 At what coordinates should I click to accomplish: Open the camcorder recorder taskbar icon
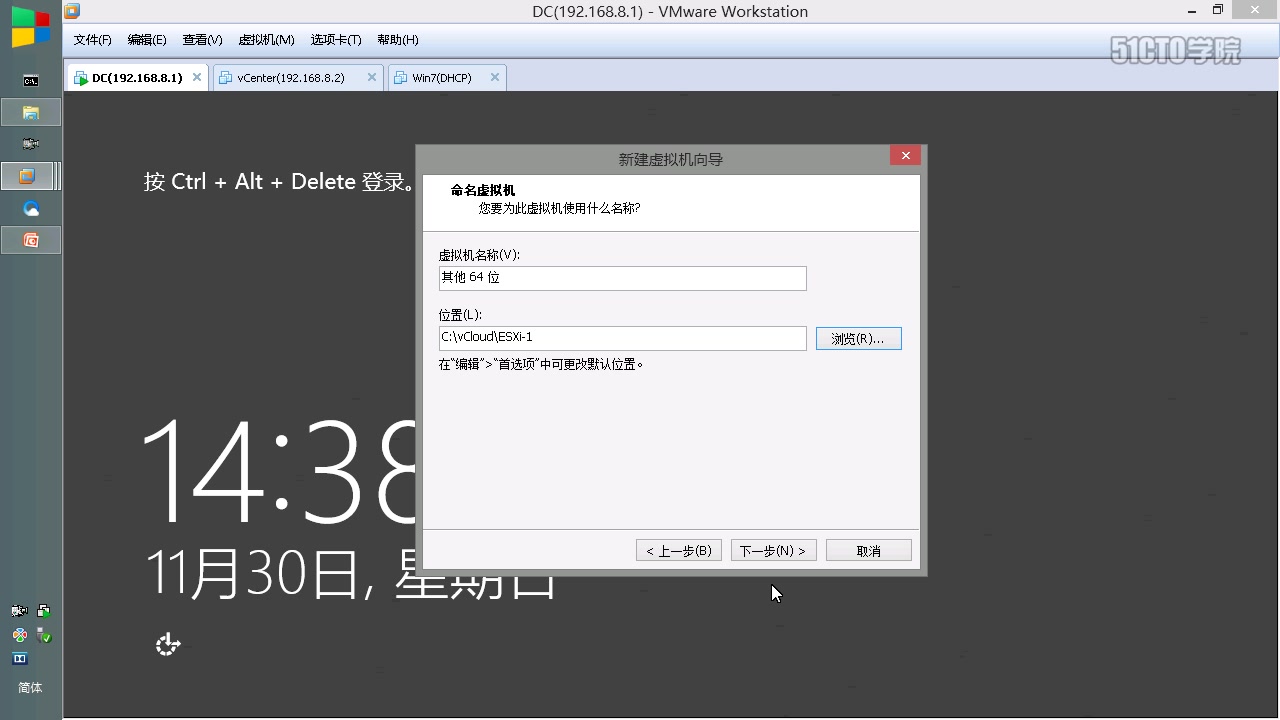[31, 144]
